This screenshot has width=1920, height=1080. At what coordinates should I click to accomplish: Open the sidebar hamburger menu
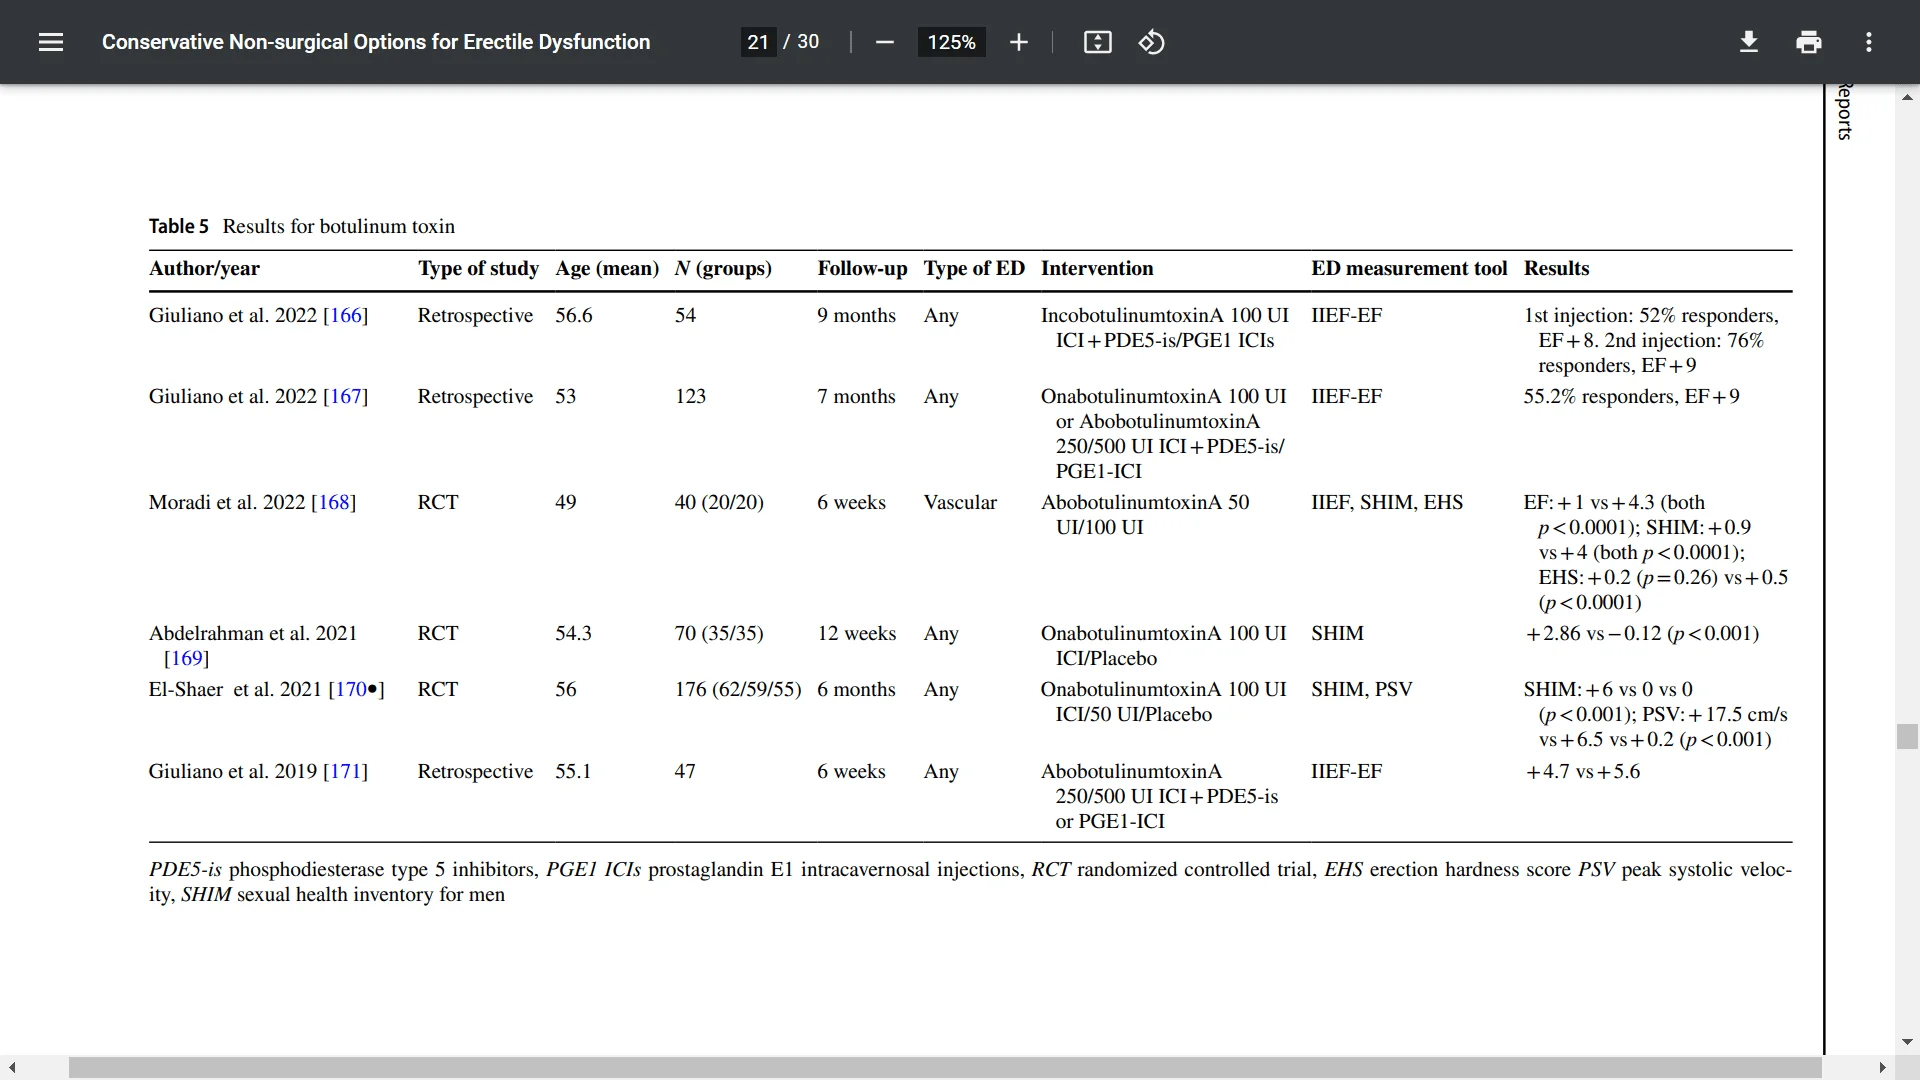pos(51,42)
